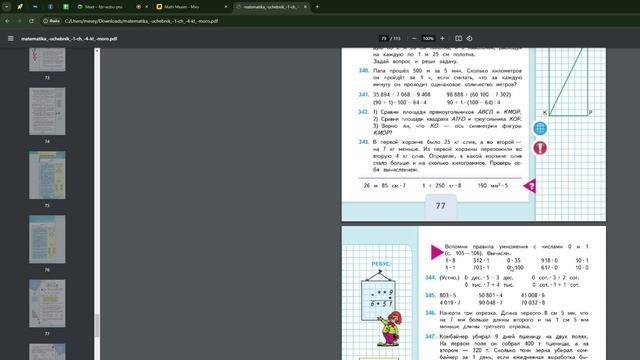
Task: Close the Meet browser tab
Action: (147, 7)
